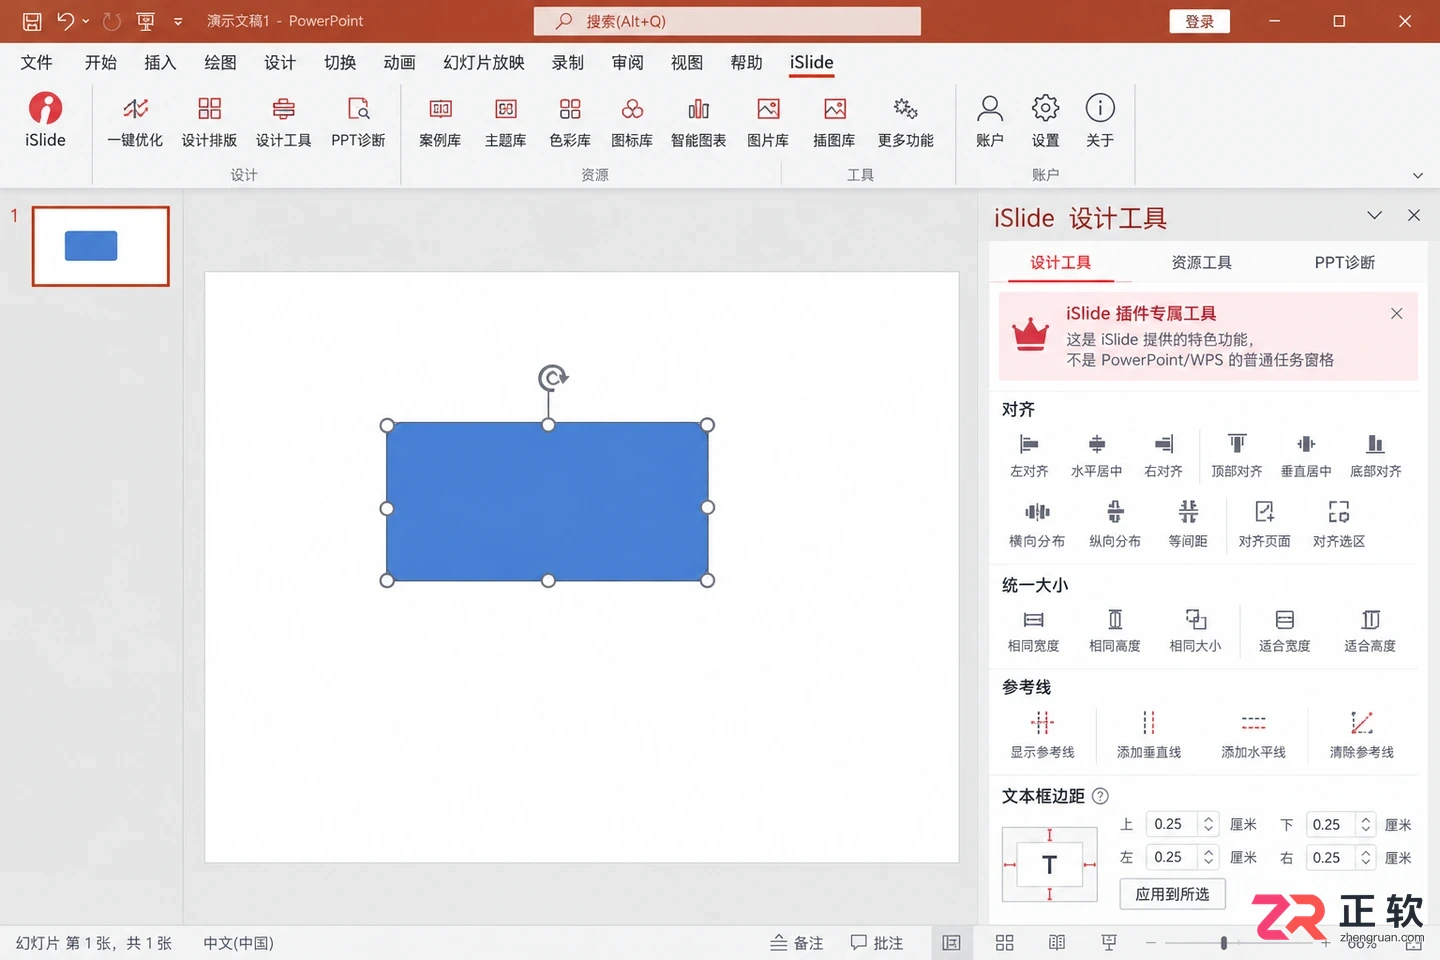Open Smart Charts (智能图表)
This screenshot has height=960, width=1440.
698,122
